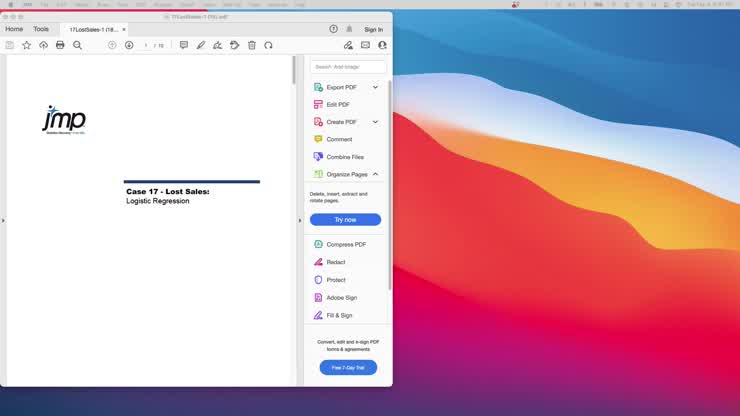Open the find text magnifier tool

click(x=77, y=45)
